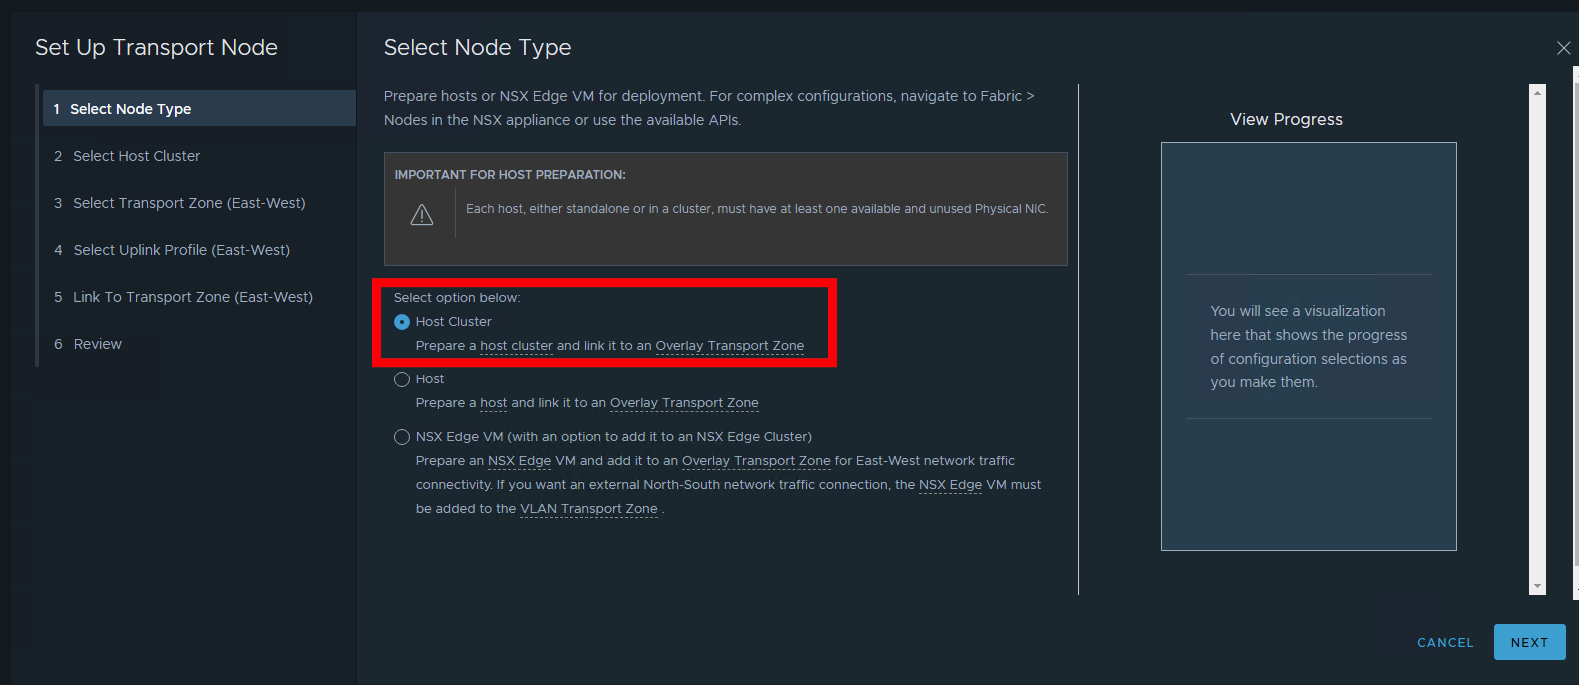This screenshot has width=1579, height=685.
Task: Open the 'host cluster' hyperlink
Action: click(x=517, y=345)
